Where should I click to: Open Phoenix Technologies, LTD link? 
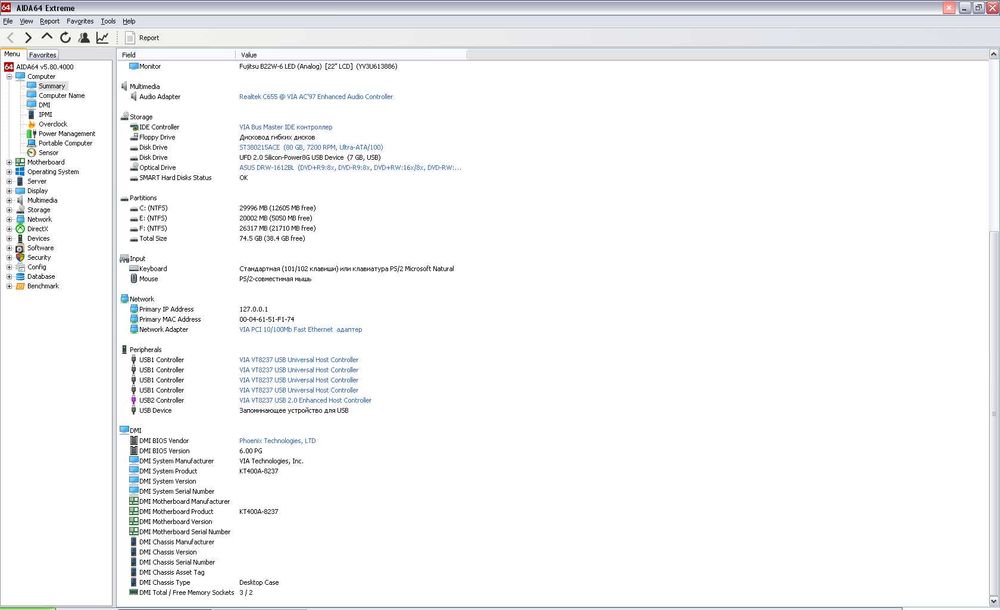point(277,440)
